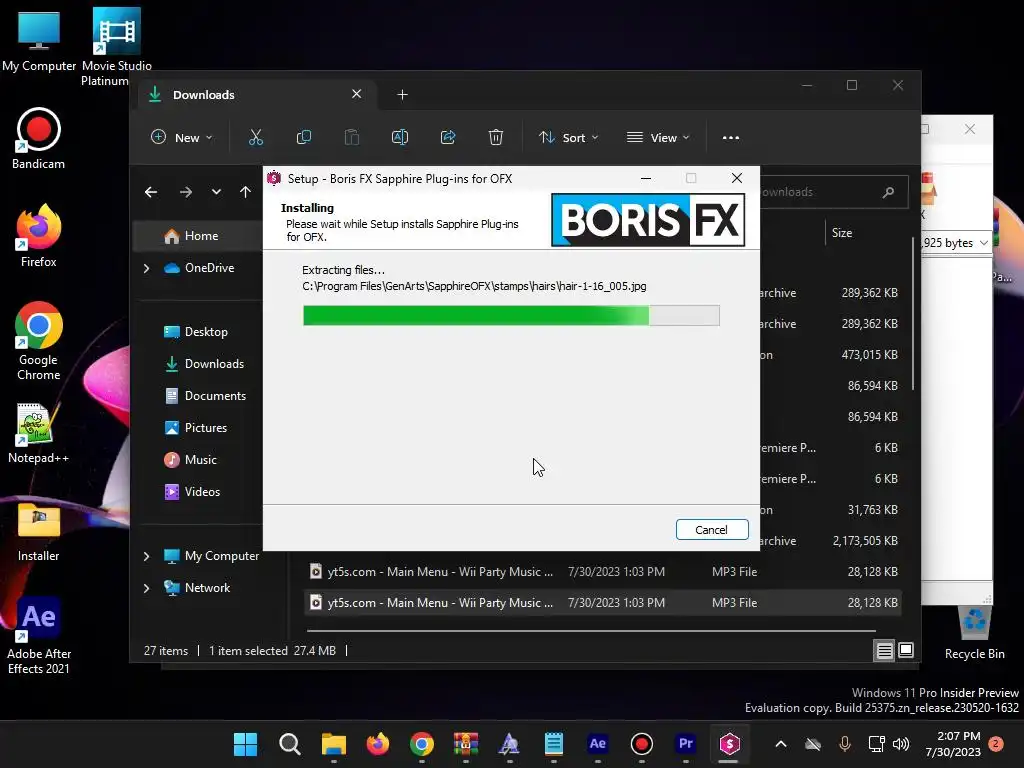Screen dimensions: 1024x768
Task: Click the notification count badge
Action: 996,744
